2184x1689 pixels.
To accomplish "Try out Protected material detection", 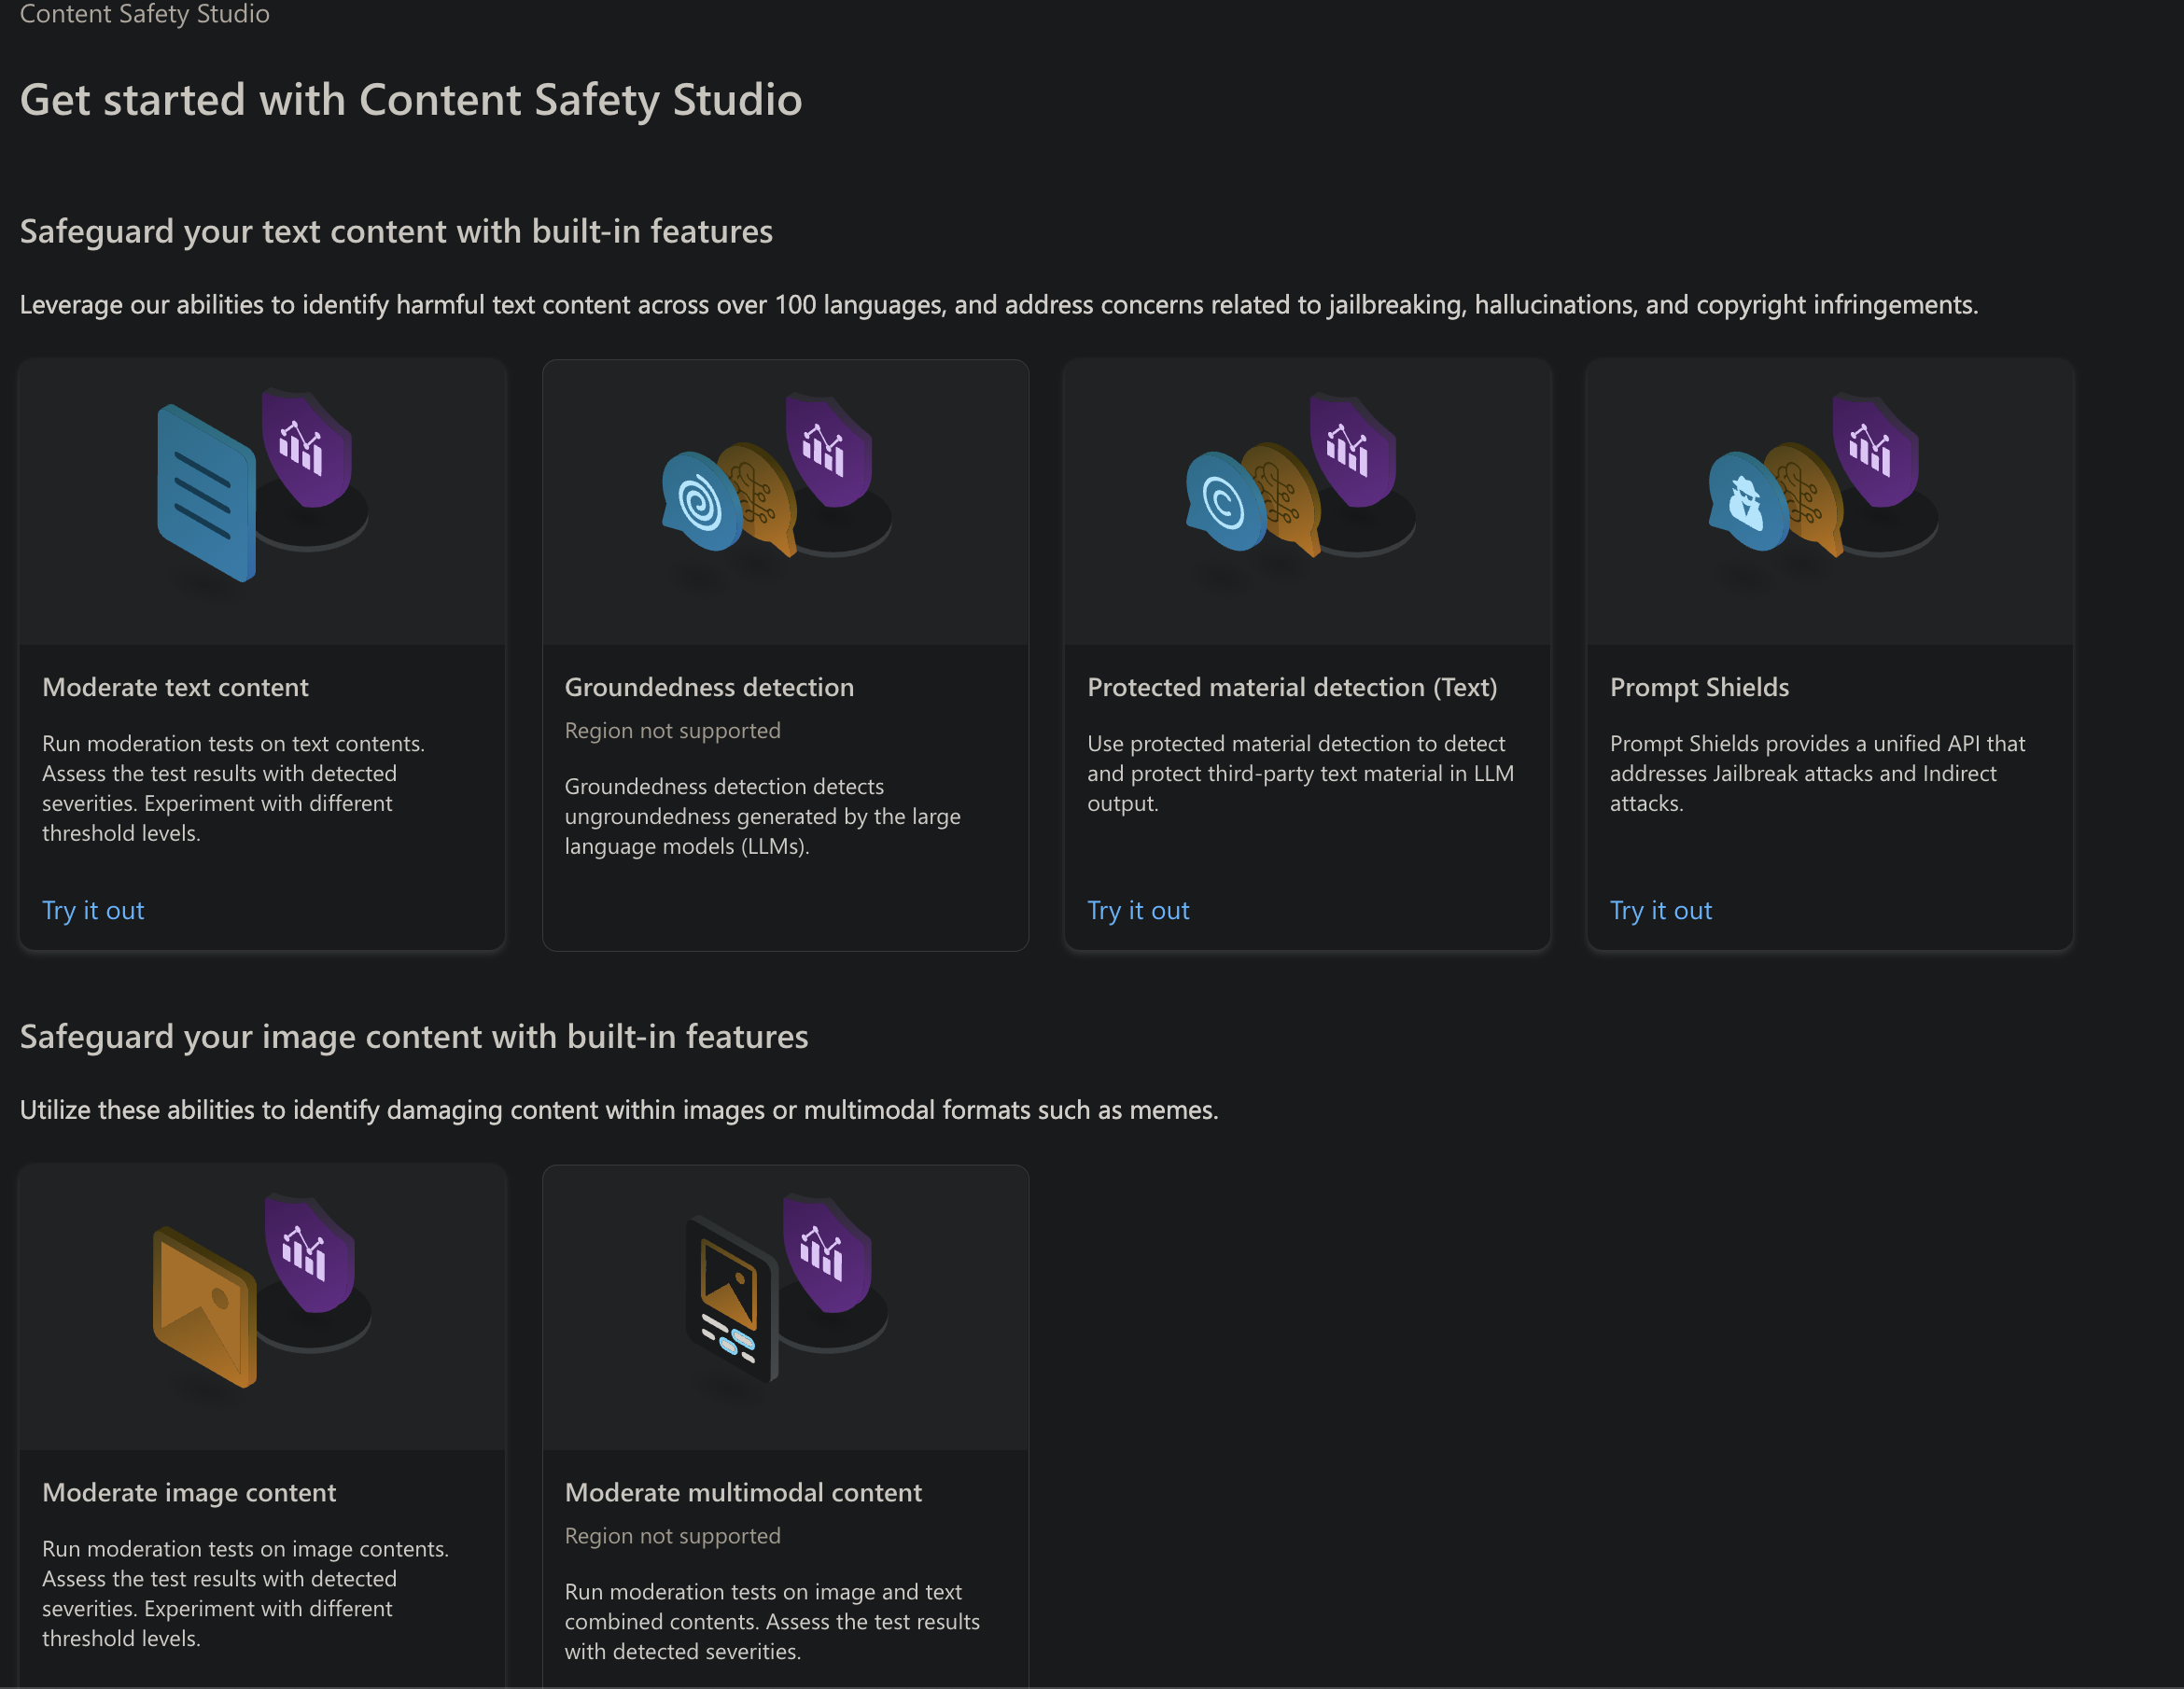I will coord(1138,910).
